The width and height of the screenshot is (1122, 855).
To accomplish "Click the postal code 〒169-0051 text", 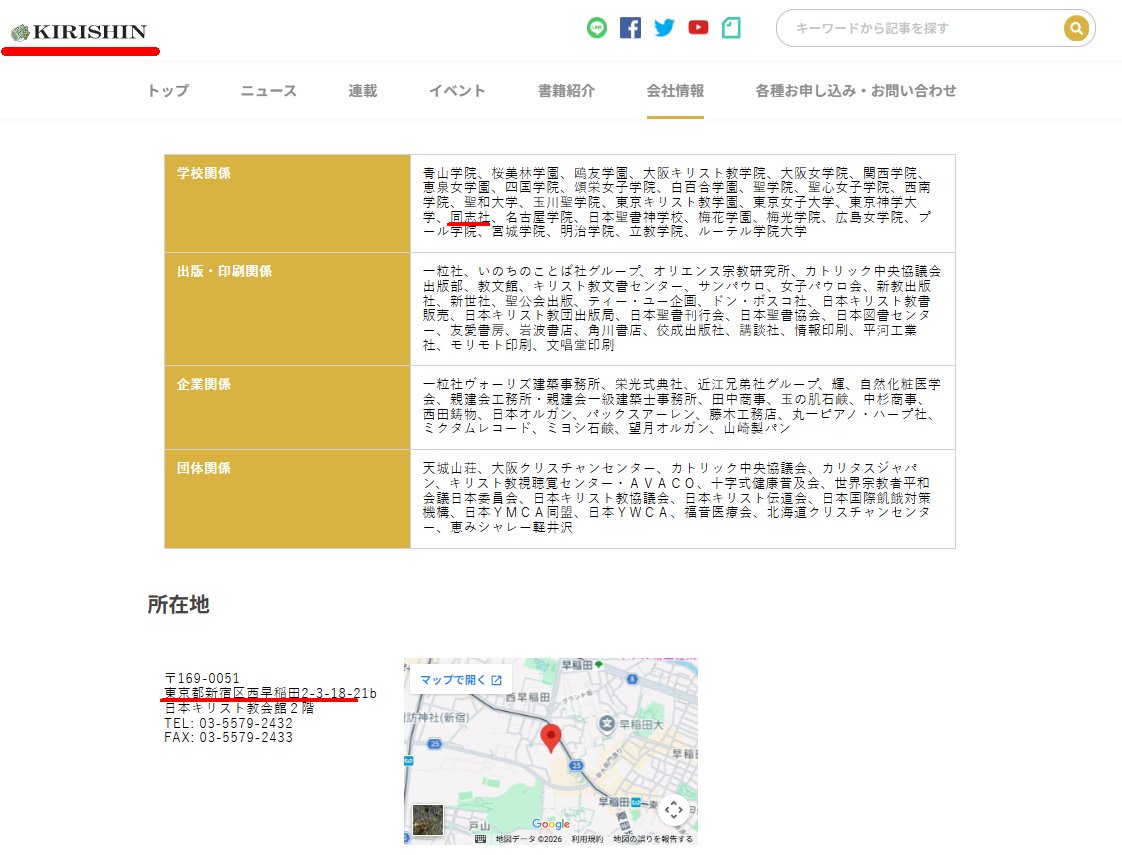I will click(202, 678).
